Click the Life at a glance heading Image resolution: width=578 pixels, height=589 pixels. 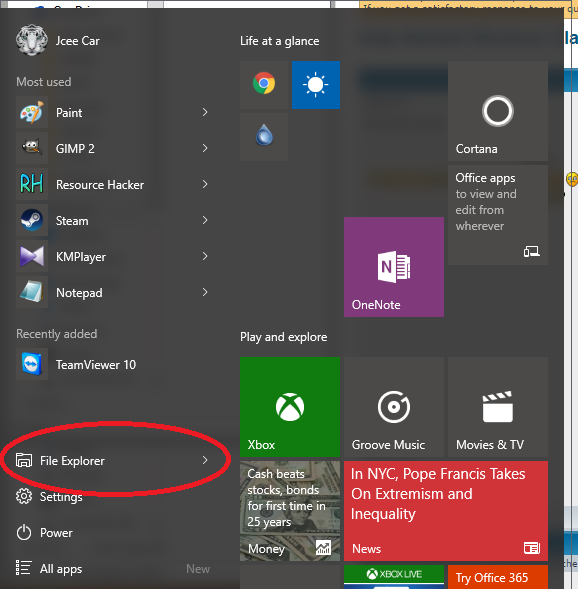pos(279,41)
